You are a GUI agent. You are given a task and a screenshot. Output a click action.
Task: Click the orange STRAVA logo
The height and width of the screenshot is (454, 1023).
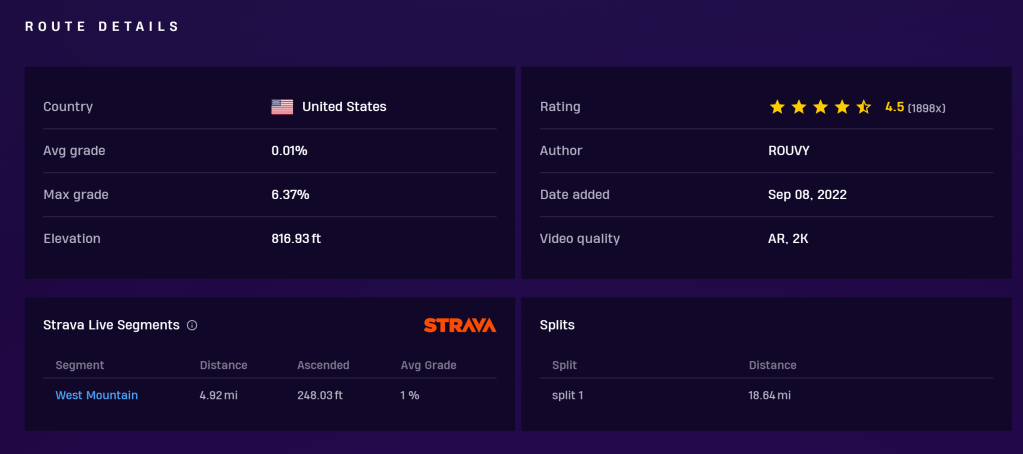pyautogui.click(x=459, y=325)
